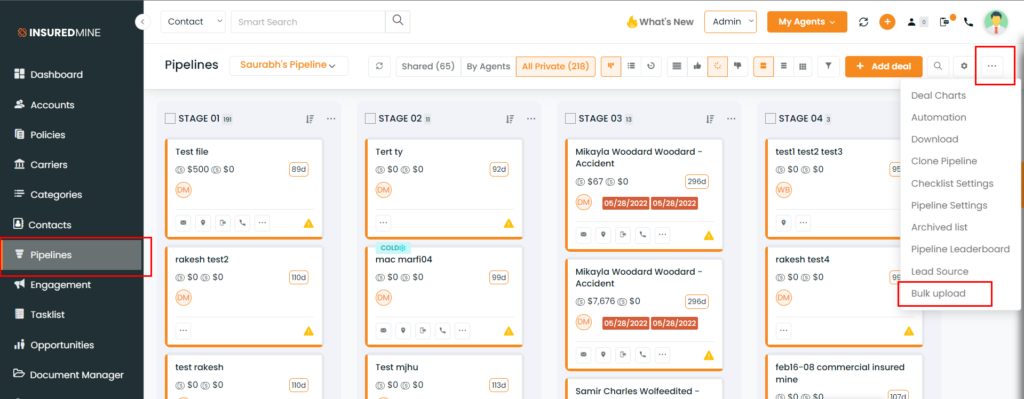
Task: Sort STAGE 01 using its sort icon
Action: pos(310,119)
